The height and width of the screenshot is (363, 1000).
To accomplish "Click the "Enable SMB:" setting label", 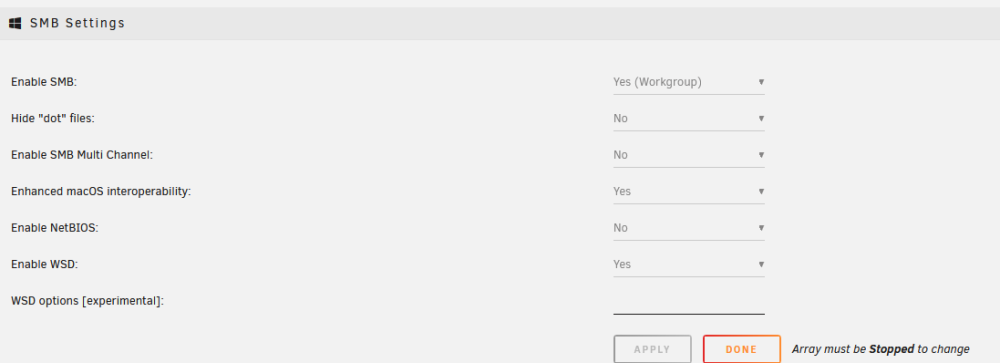I will pos(43,82).
